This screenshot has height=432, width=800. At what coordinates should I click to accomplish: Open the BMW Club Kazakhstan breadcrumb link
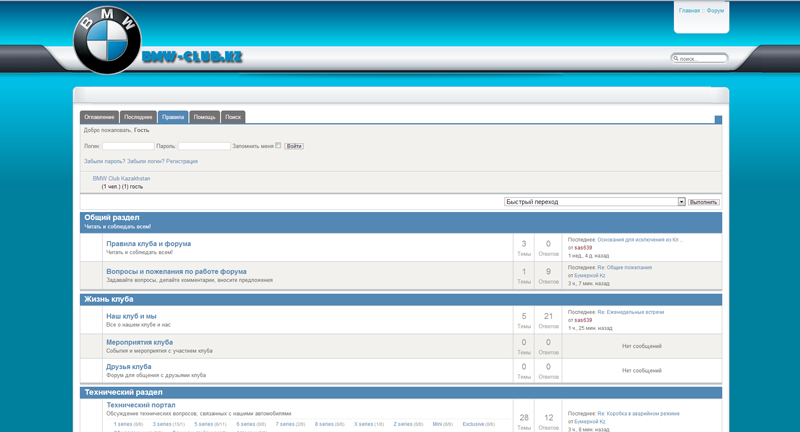(x=121, y=179)
